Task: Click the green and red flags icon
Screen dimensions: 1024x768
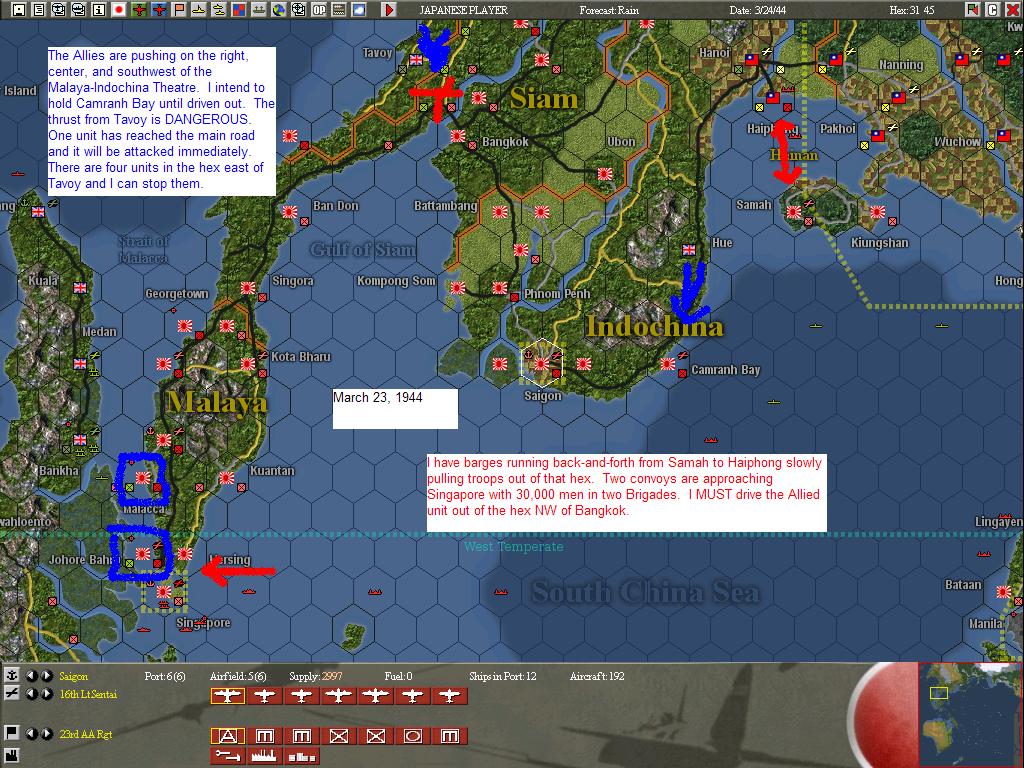Action: pos(973,10)
